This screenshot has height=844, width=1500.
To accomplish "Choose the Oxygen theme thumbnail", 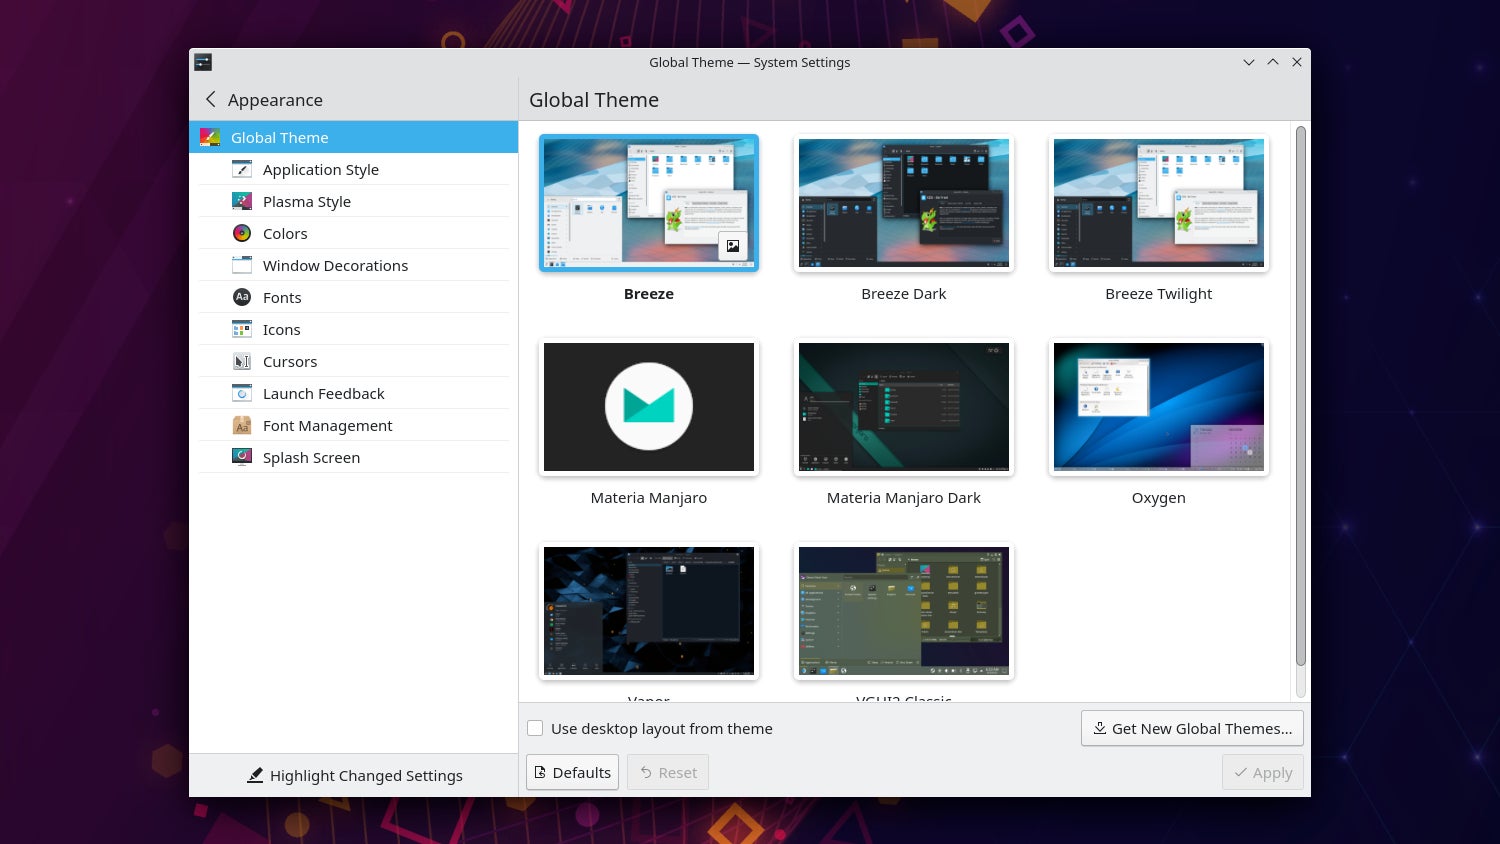I will click(1158, 408).
